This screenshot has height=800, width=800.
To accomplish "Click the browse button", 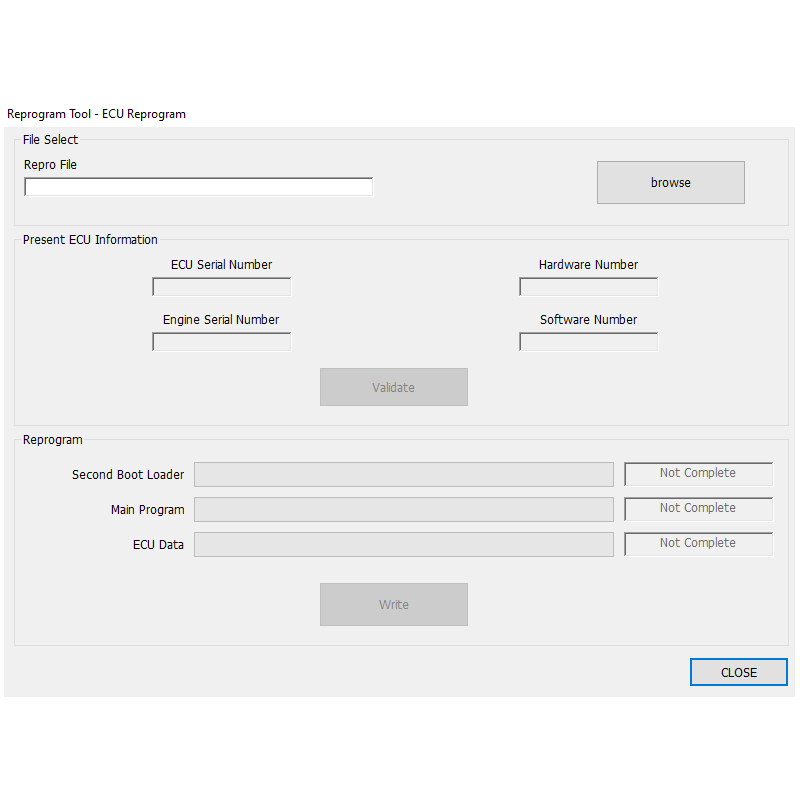I will point(670,182).
